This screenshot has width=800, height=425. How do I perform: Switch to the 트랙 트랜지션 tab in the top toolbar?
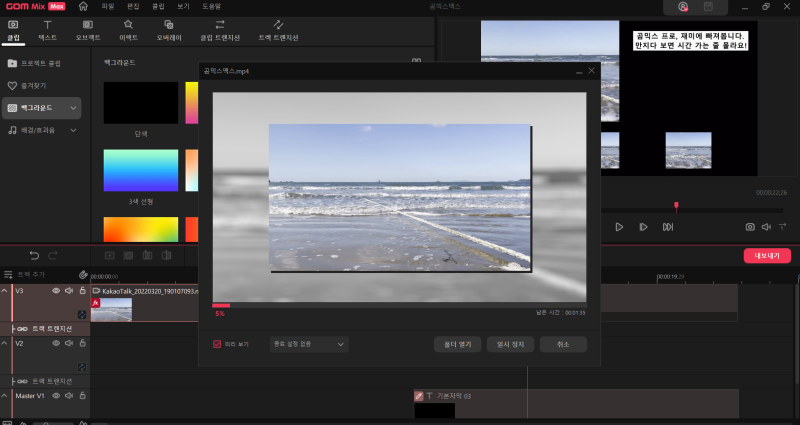coord(278,31)
